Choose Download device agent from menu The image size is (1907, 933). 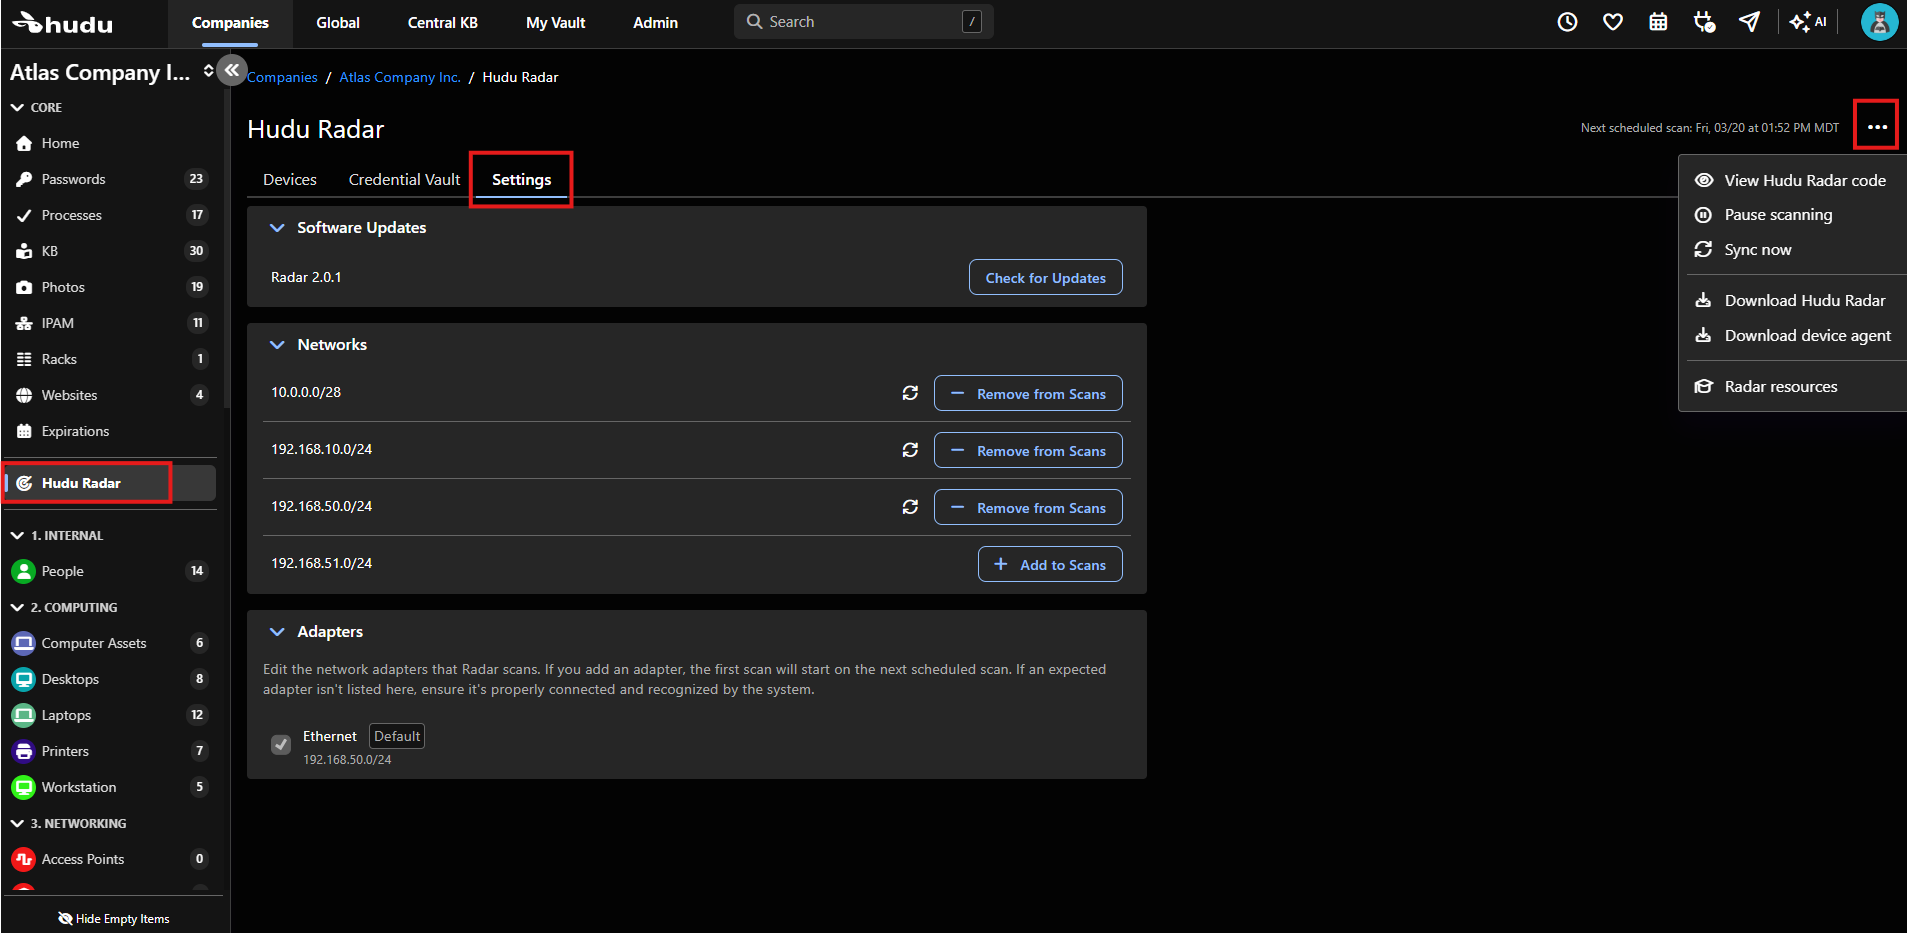point(1792,336)
